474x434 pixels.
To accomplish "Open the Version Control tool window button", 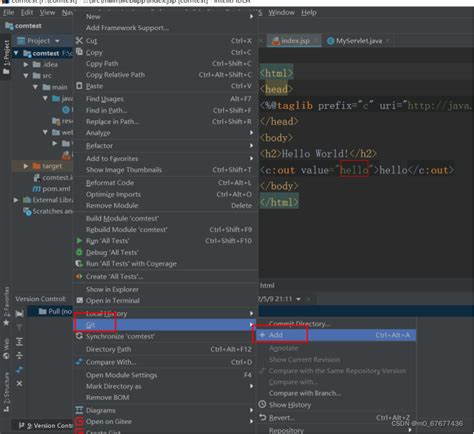I will pos(45,425).
